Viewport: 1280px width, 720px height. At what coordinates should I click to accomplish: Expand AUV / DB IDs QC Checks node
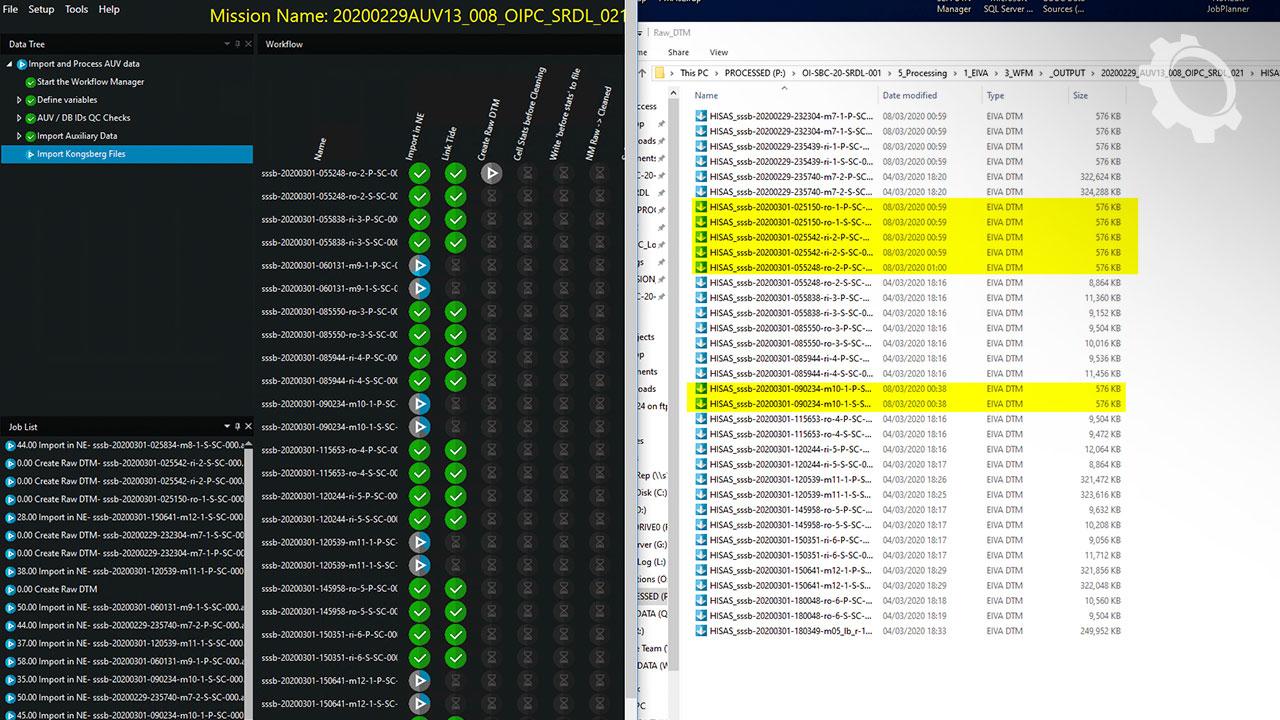click(x=19, y=118)
